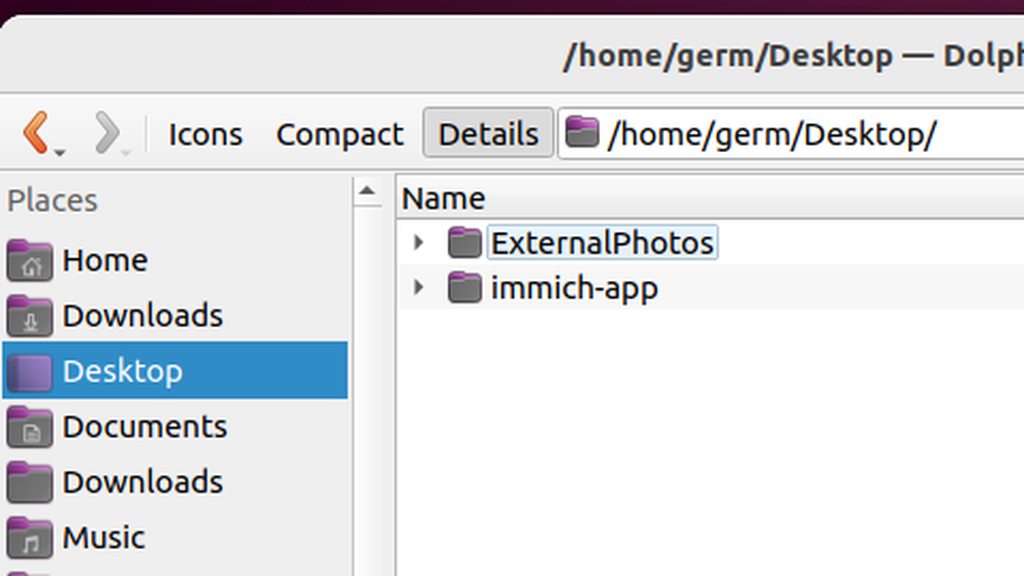Click the Documents folder icon in Places
This screenshot has height=576, width=1024.
pos(30,427)
